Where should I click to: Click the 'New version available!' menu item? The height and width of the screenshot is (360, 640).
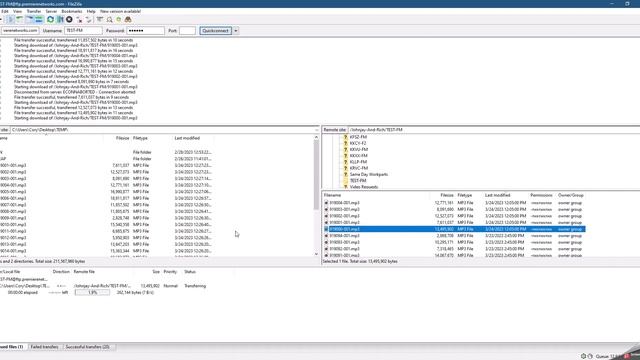coord(120,11)
